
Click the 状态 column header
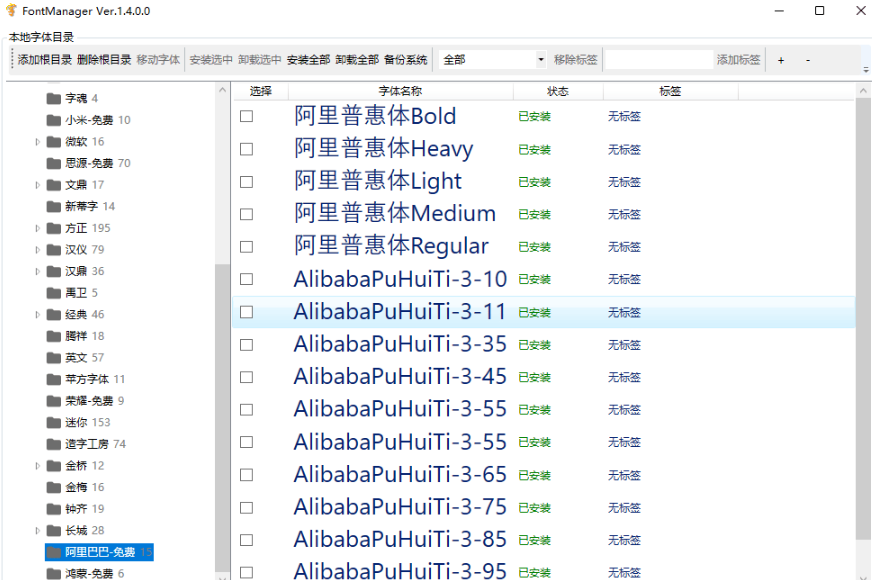tap(558, 91)
